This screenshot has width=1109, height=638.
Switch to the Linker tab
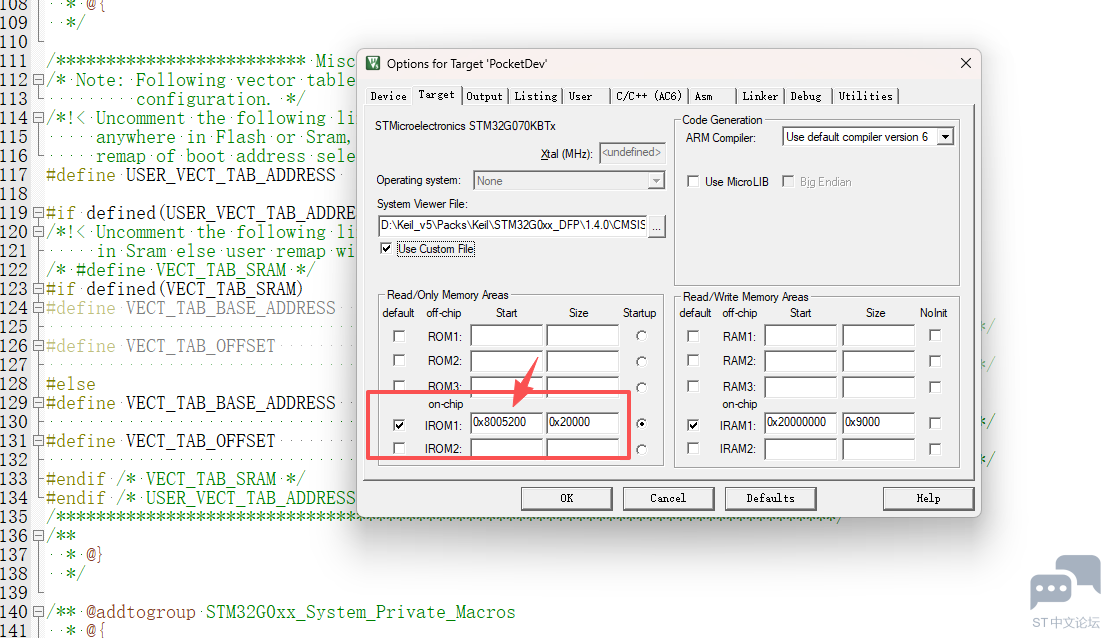[760, 96]
